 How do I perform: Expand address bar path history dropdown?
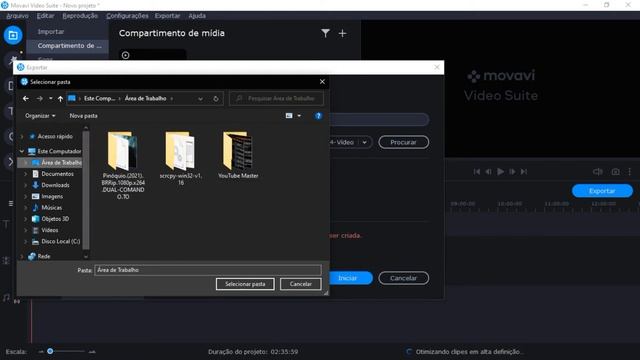[x=200, y=98]
